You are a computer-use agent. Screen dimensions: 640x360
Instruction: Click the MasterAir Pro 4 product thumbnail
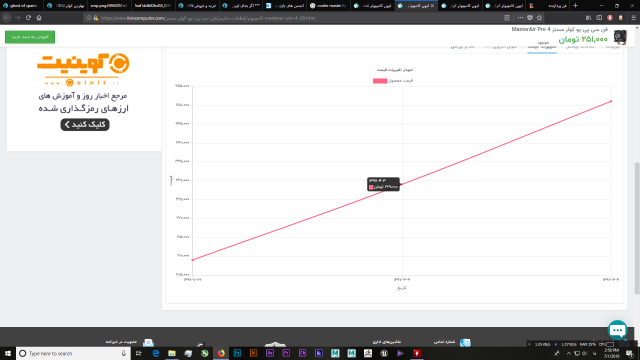tap(620, 37)
